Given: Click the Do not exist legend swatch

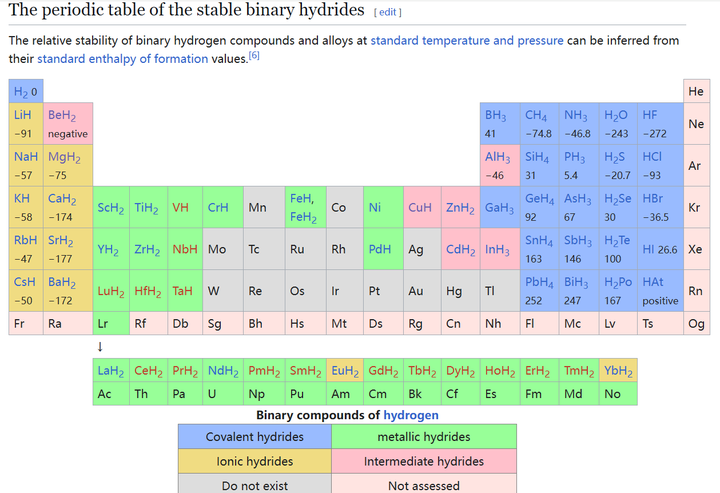Looking at the screenshot, I should 254,484.
